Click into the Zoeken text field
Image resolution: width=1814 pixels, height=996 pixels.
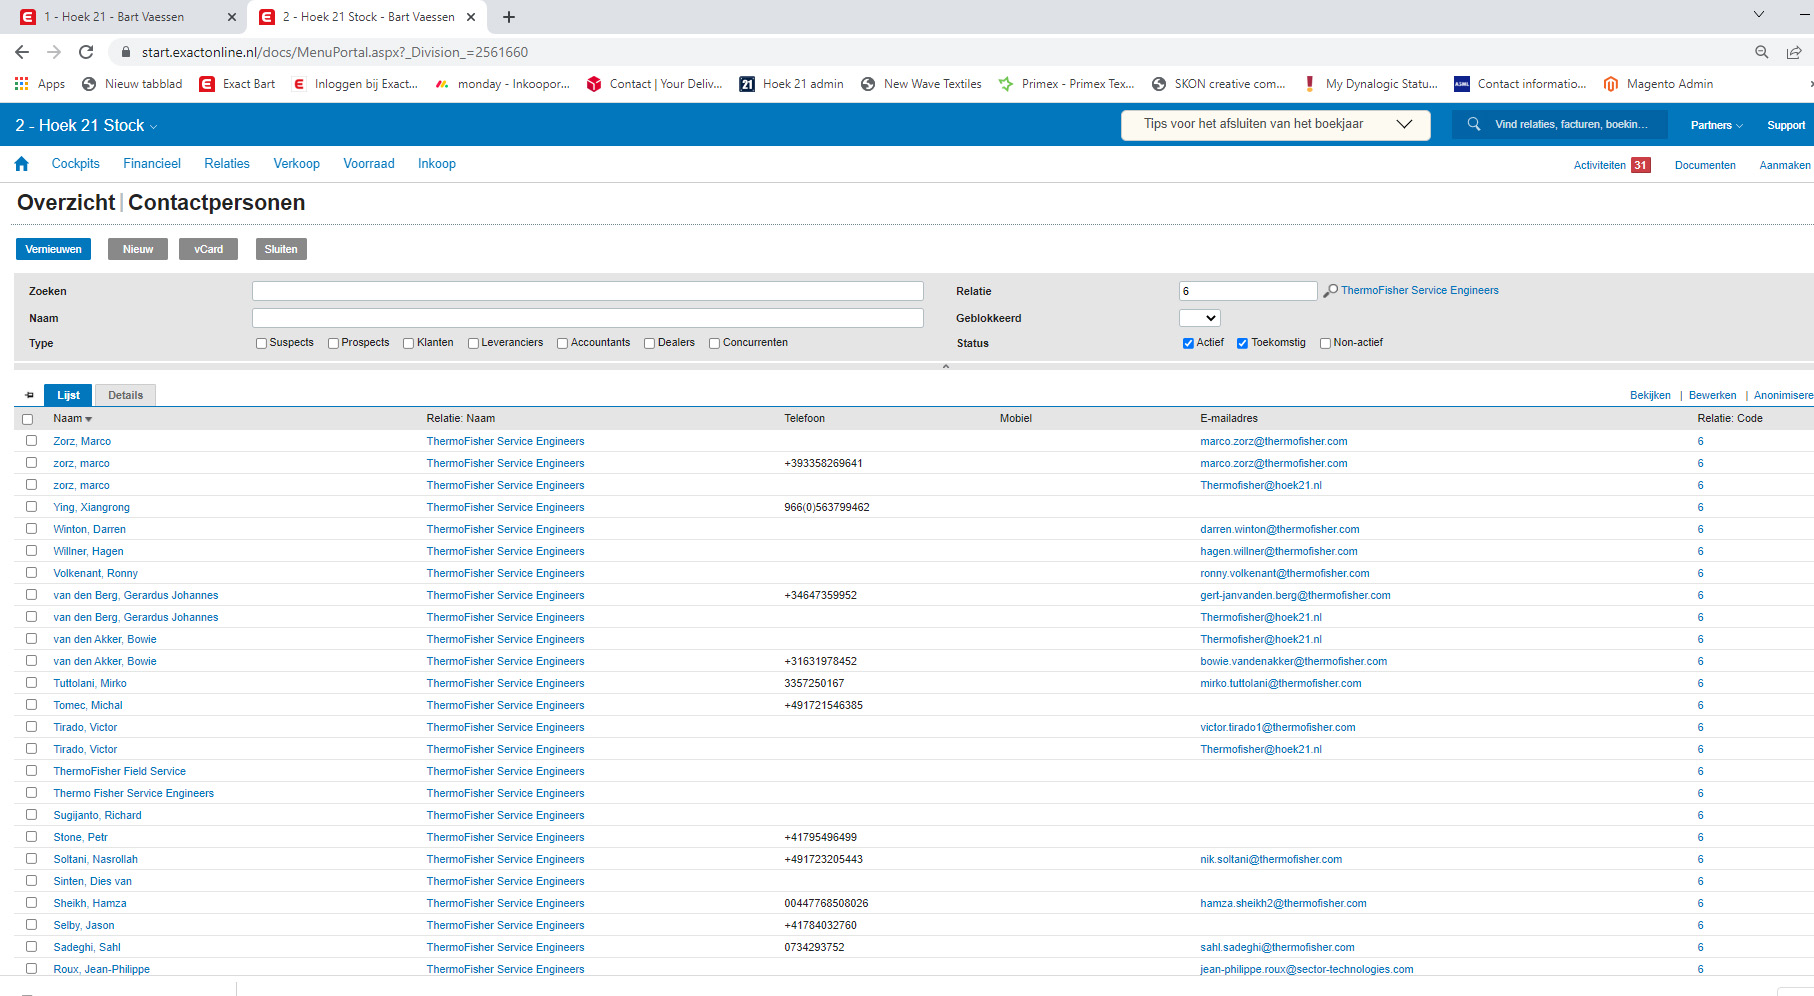(587, 291)
